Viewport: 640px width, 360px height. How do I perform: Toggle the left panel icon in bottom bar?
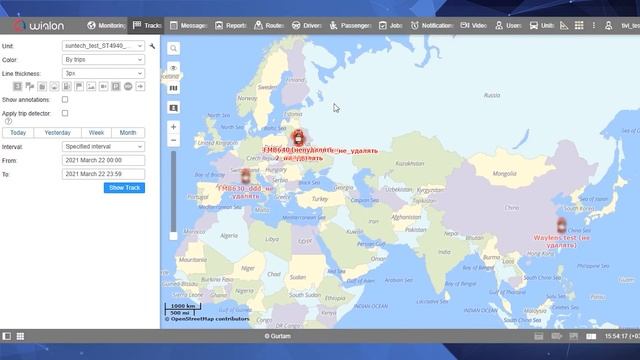click(x=7, y=336)
